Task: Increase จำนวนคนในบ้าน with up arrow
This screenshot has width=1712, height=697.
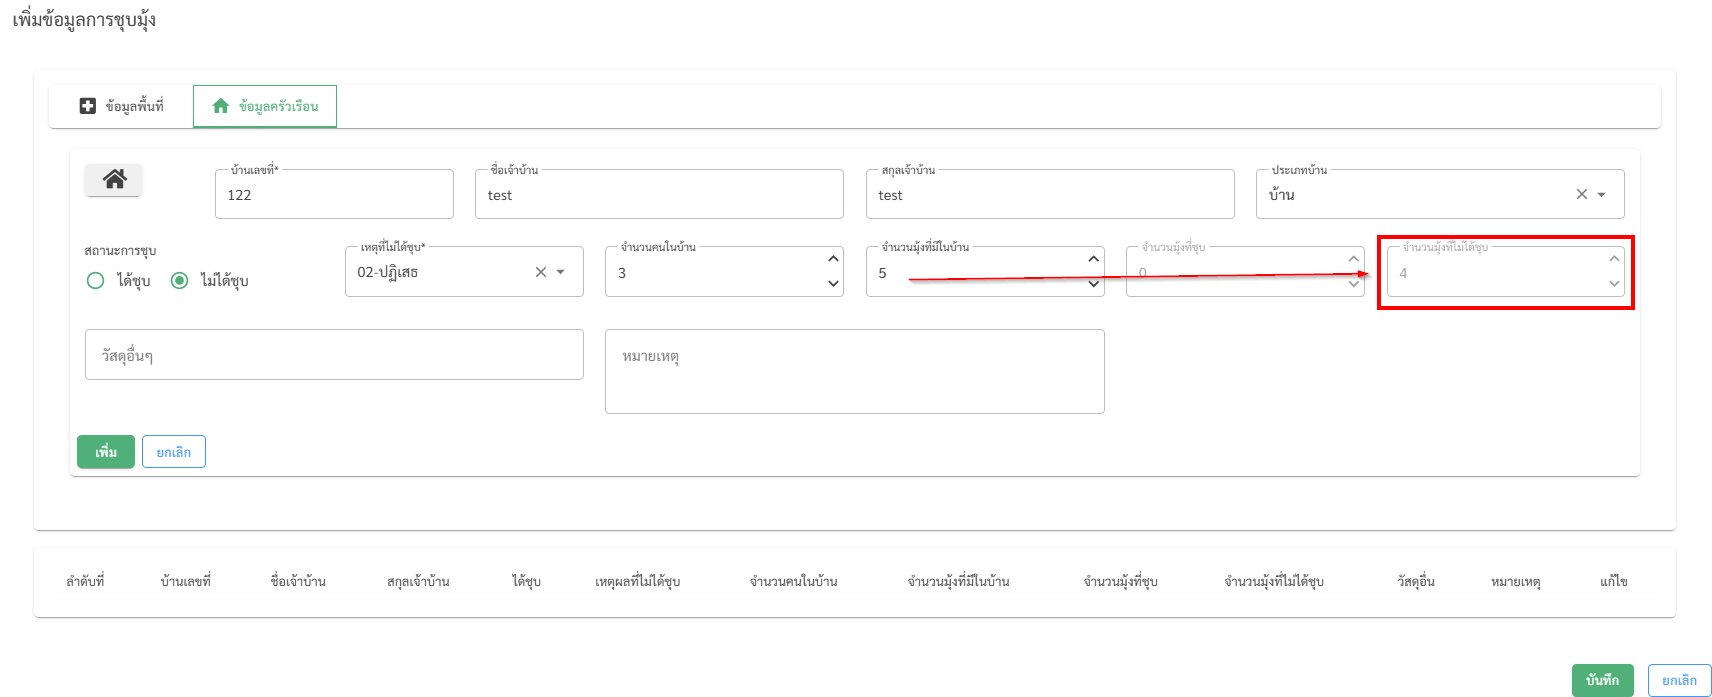Action: point(833,259)
